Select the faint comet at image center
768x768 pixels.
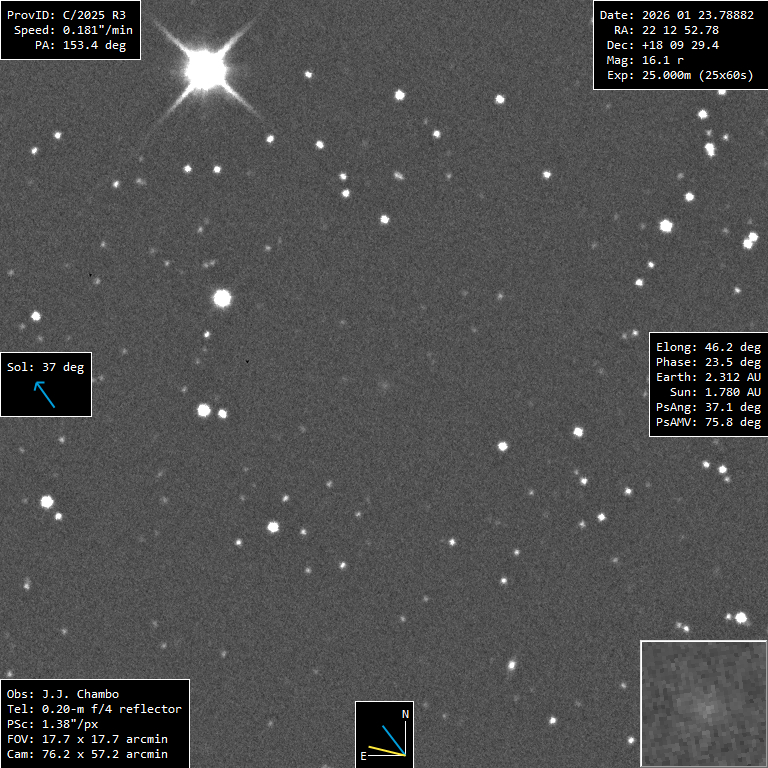384,384
